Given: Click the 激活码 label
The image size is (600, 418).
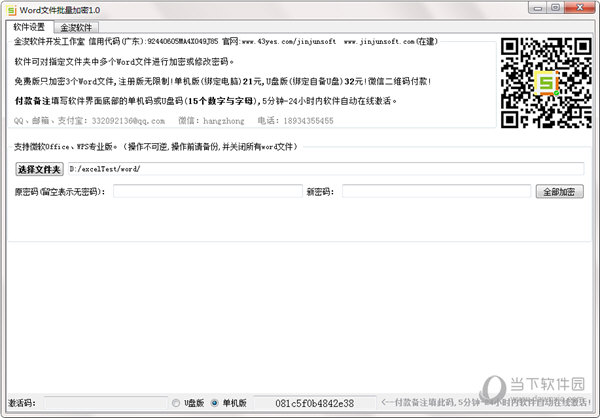Looking at the screenshot, I should 22,403.
